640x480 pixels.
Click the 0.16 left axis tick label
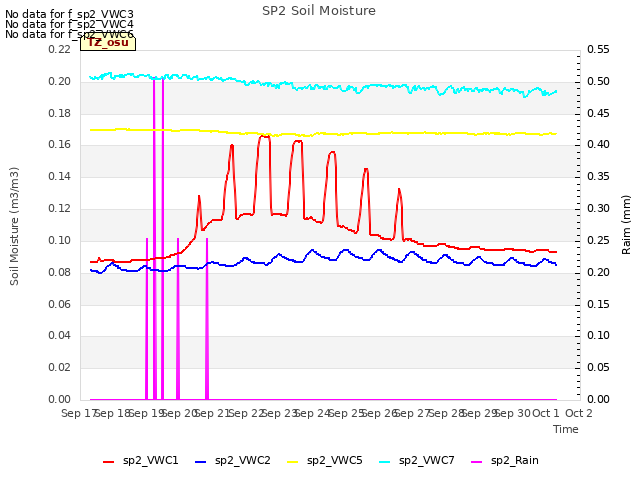tap(60, 144)
